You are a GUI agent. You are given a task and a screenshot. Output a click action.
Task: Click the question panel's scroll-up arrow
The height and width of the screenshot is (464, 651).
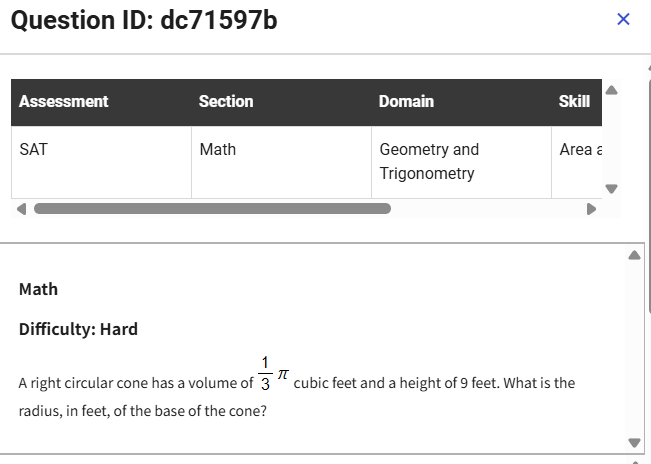[634, 255]
